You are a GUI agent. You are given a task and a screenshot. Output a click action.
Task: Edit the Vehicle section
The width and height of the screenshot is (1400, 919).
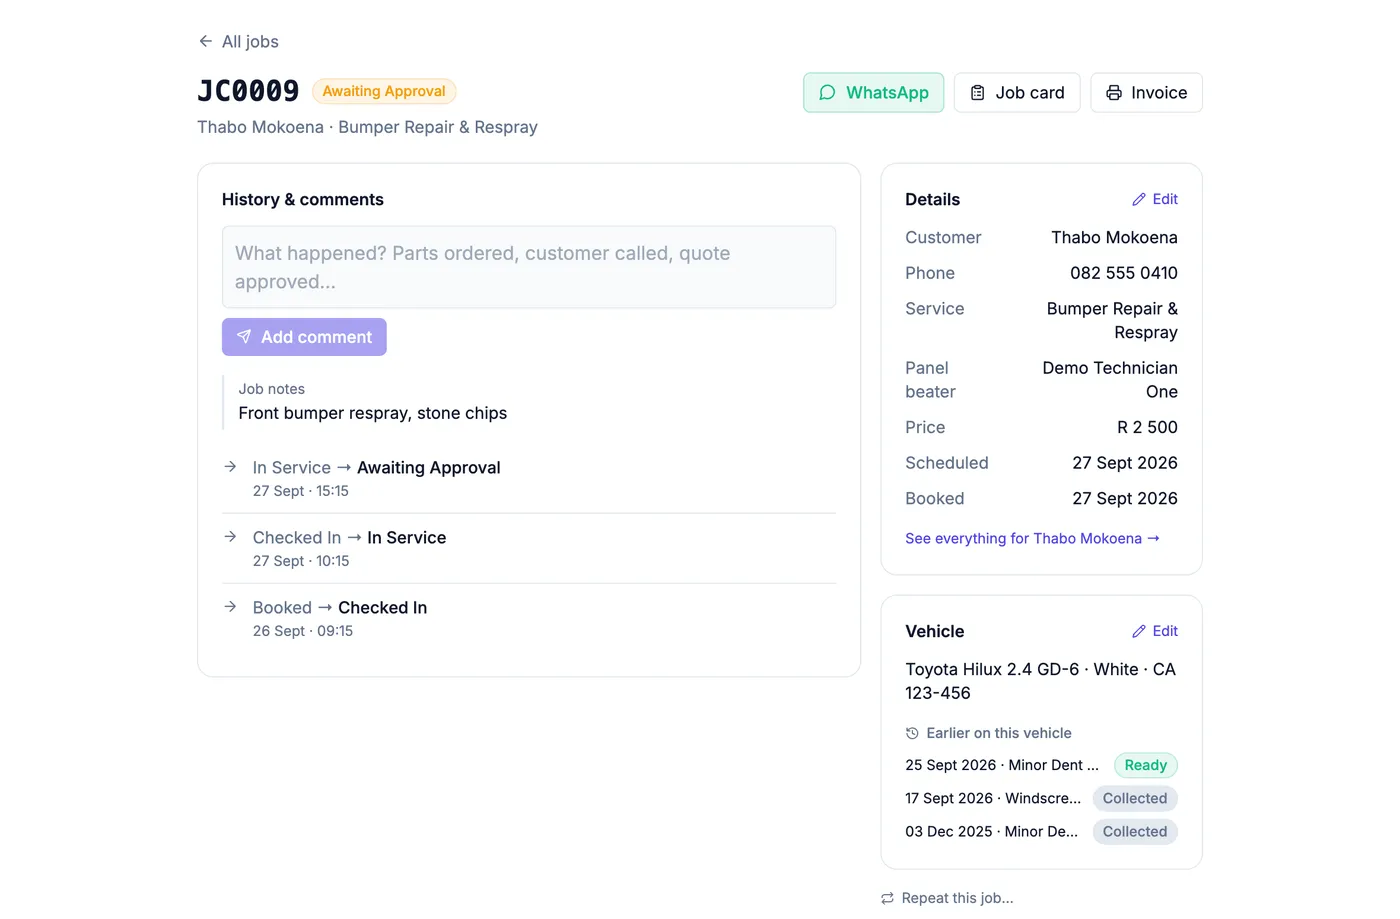[x=1155, y=632]
